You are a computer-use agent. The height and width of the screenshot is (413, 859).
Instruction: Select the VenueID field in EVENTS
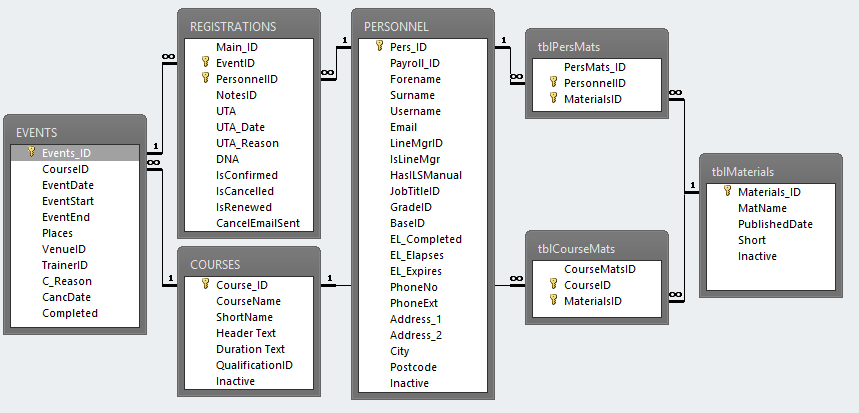(64, 249)
